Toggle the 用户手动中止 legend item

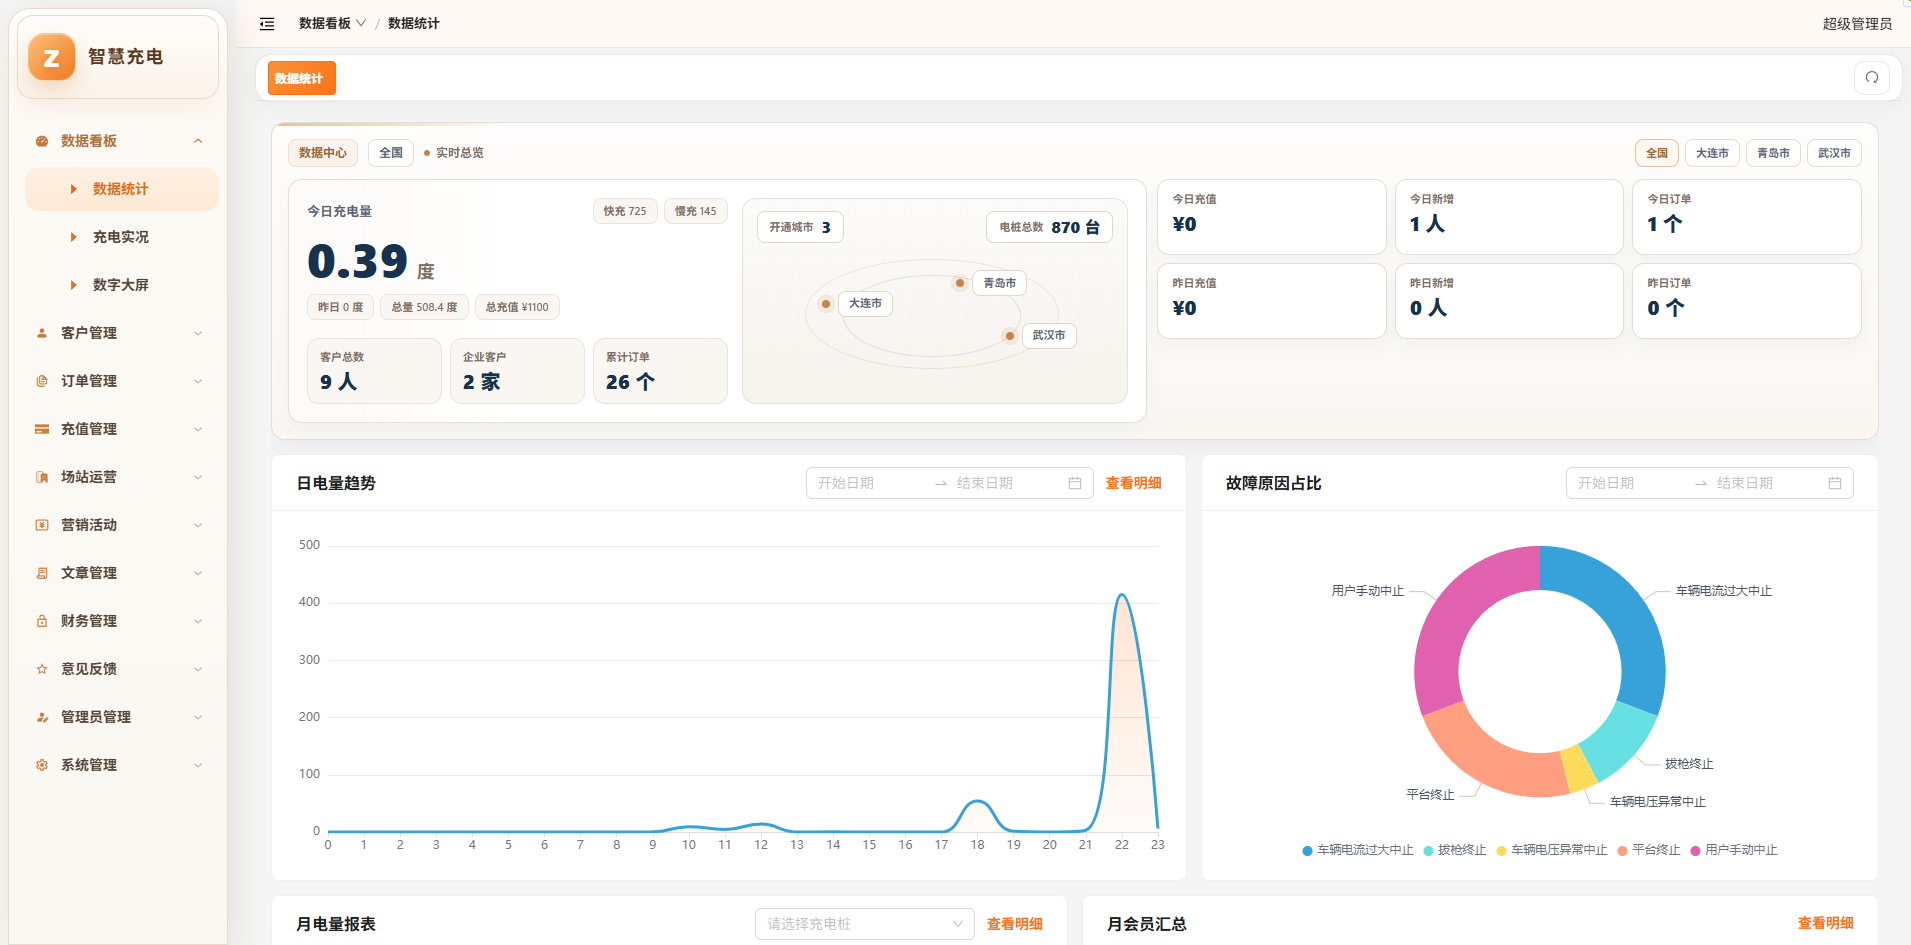pyautogui.click(x=1733, y=850)
